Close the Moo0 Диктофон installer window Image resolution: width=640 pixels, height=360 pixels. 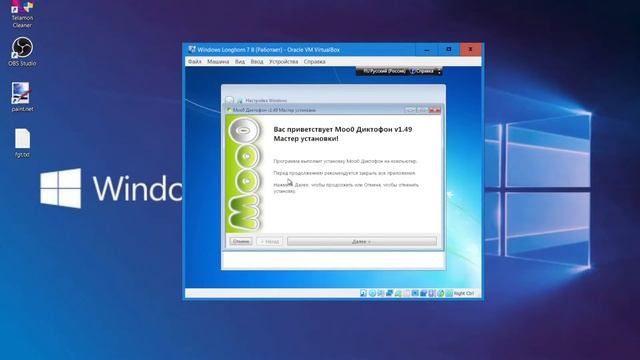tap(435, 110)
